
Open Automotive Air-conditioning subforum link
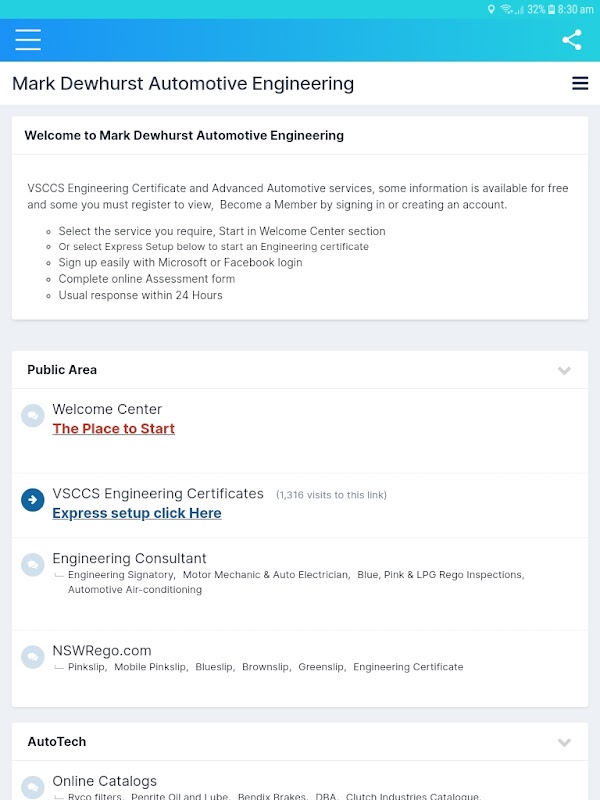[135, 590]
